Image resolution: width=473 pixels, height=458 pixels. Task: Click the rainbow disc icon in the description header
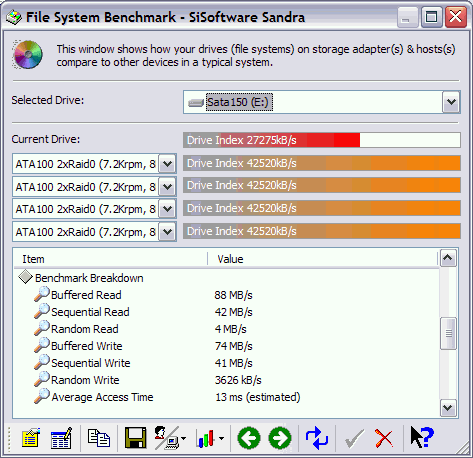point(28,55)
